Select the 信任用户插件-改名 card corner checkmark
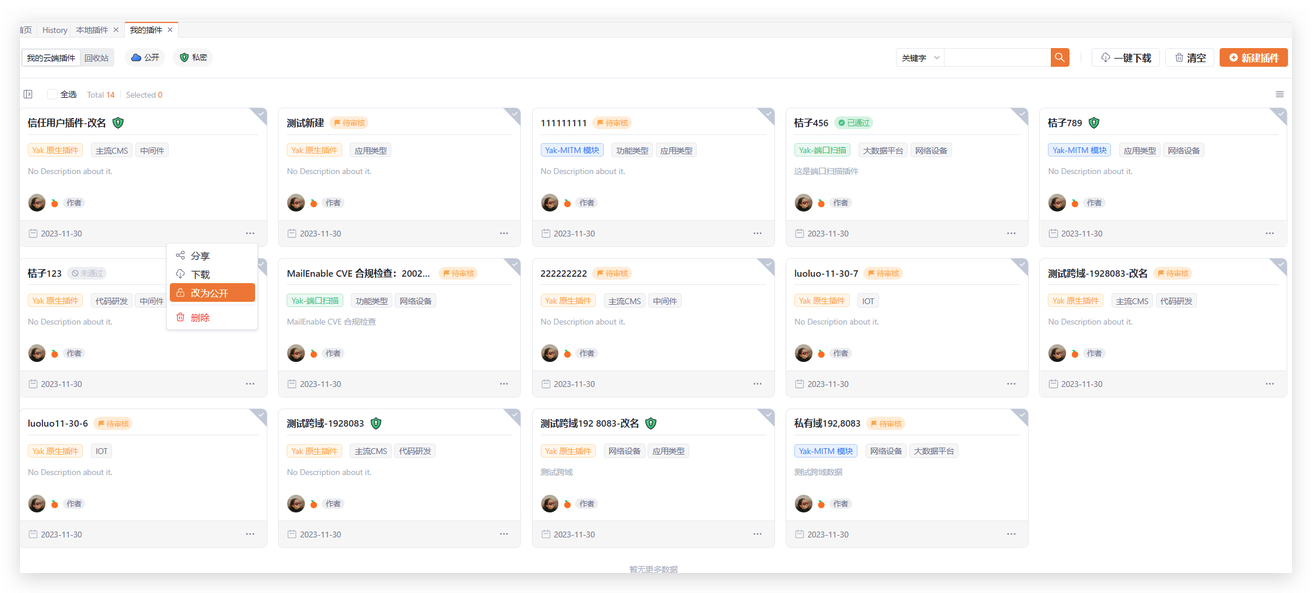Viewport: 1312px width, 593px height. point(259,114)
